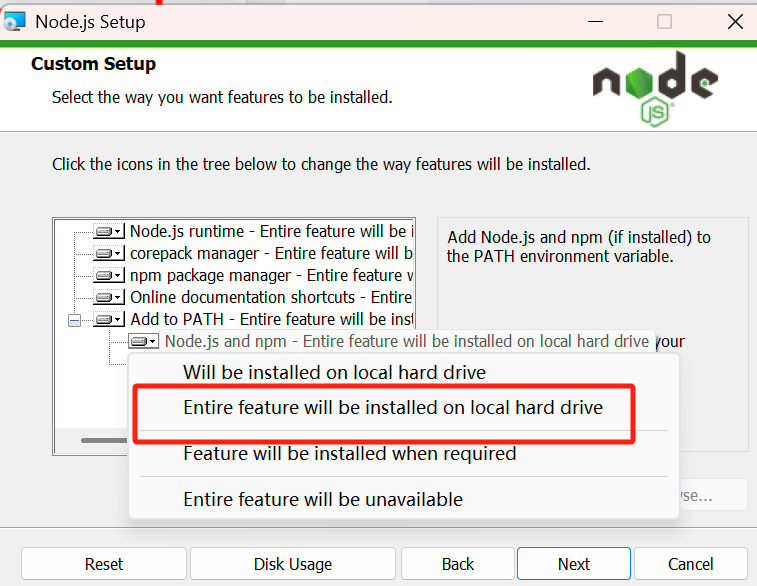Go Back to the previous step

pyautogui.click(x=458, y=563)
